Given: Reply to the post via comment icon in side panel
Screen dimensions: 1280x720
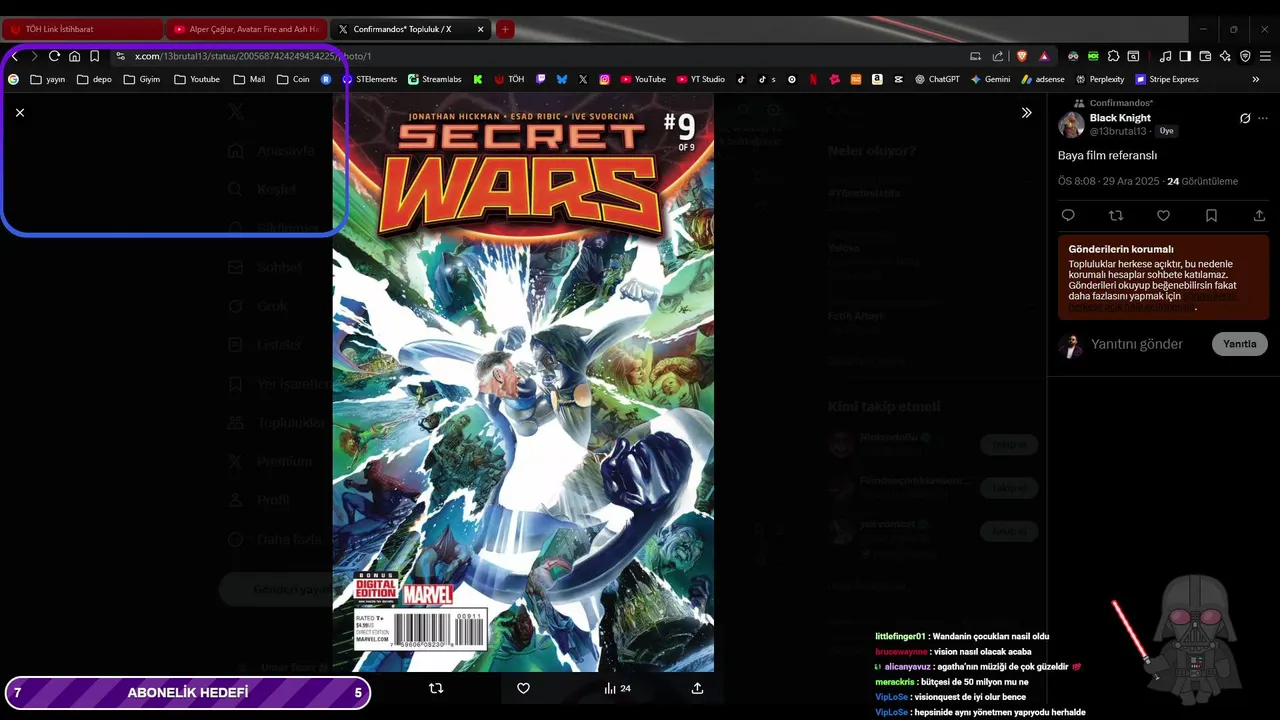Looking at the screenshot, I should point(1068,215).
